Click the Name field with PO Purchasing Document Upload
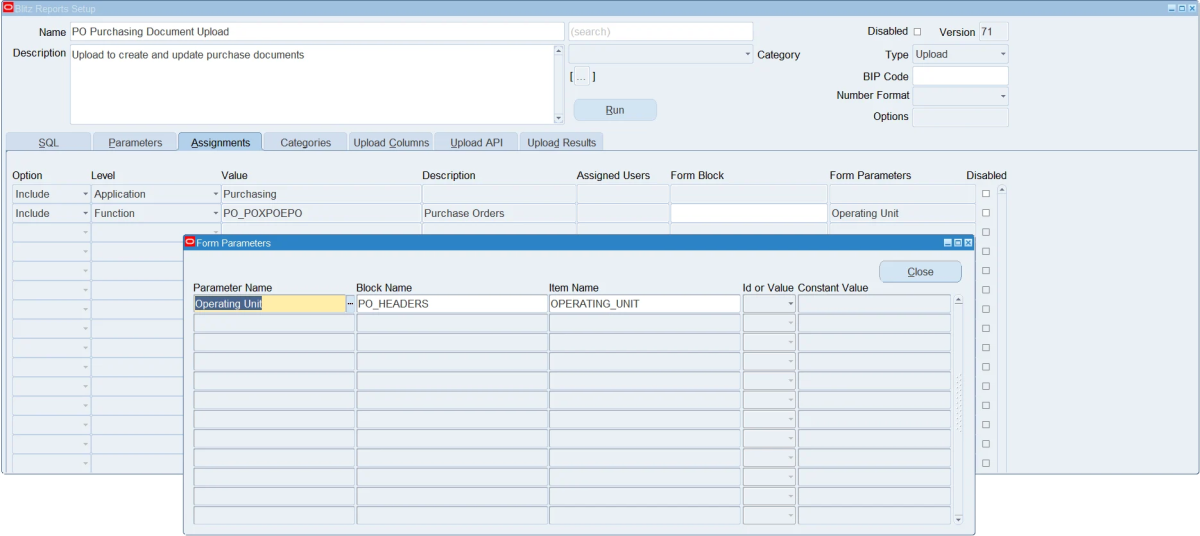The width and height of the screenshot is (1200, 536). 317,32
